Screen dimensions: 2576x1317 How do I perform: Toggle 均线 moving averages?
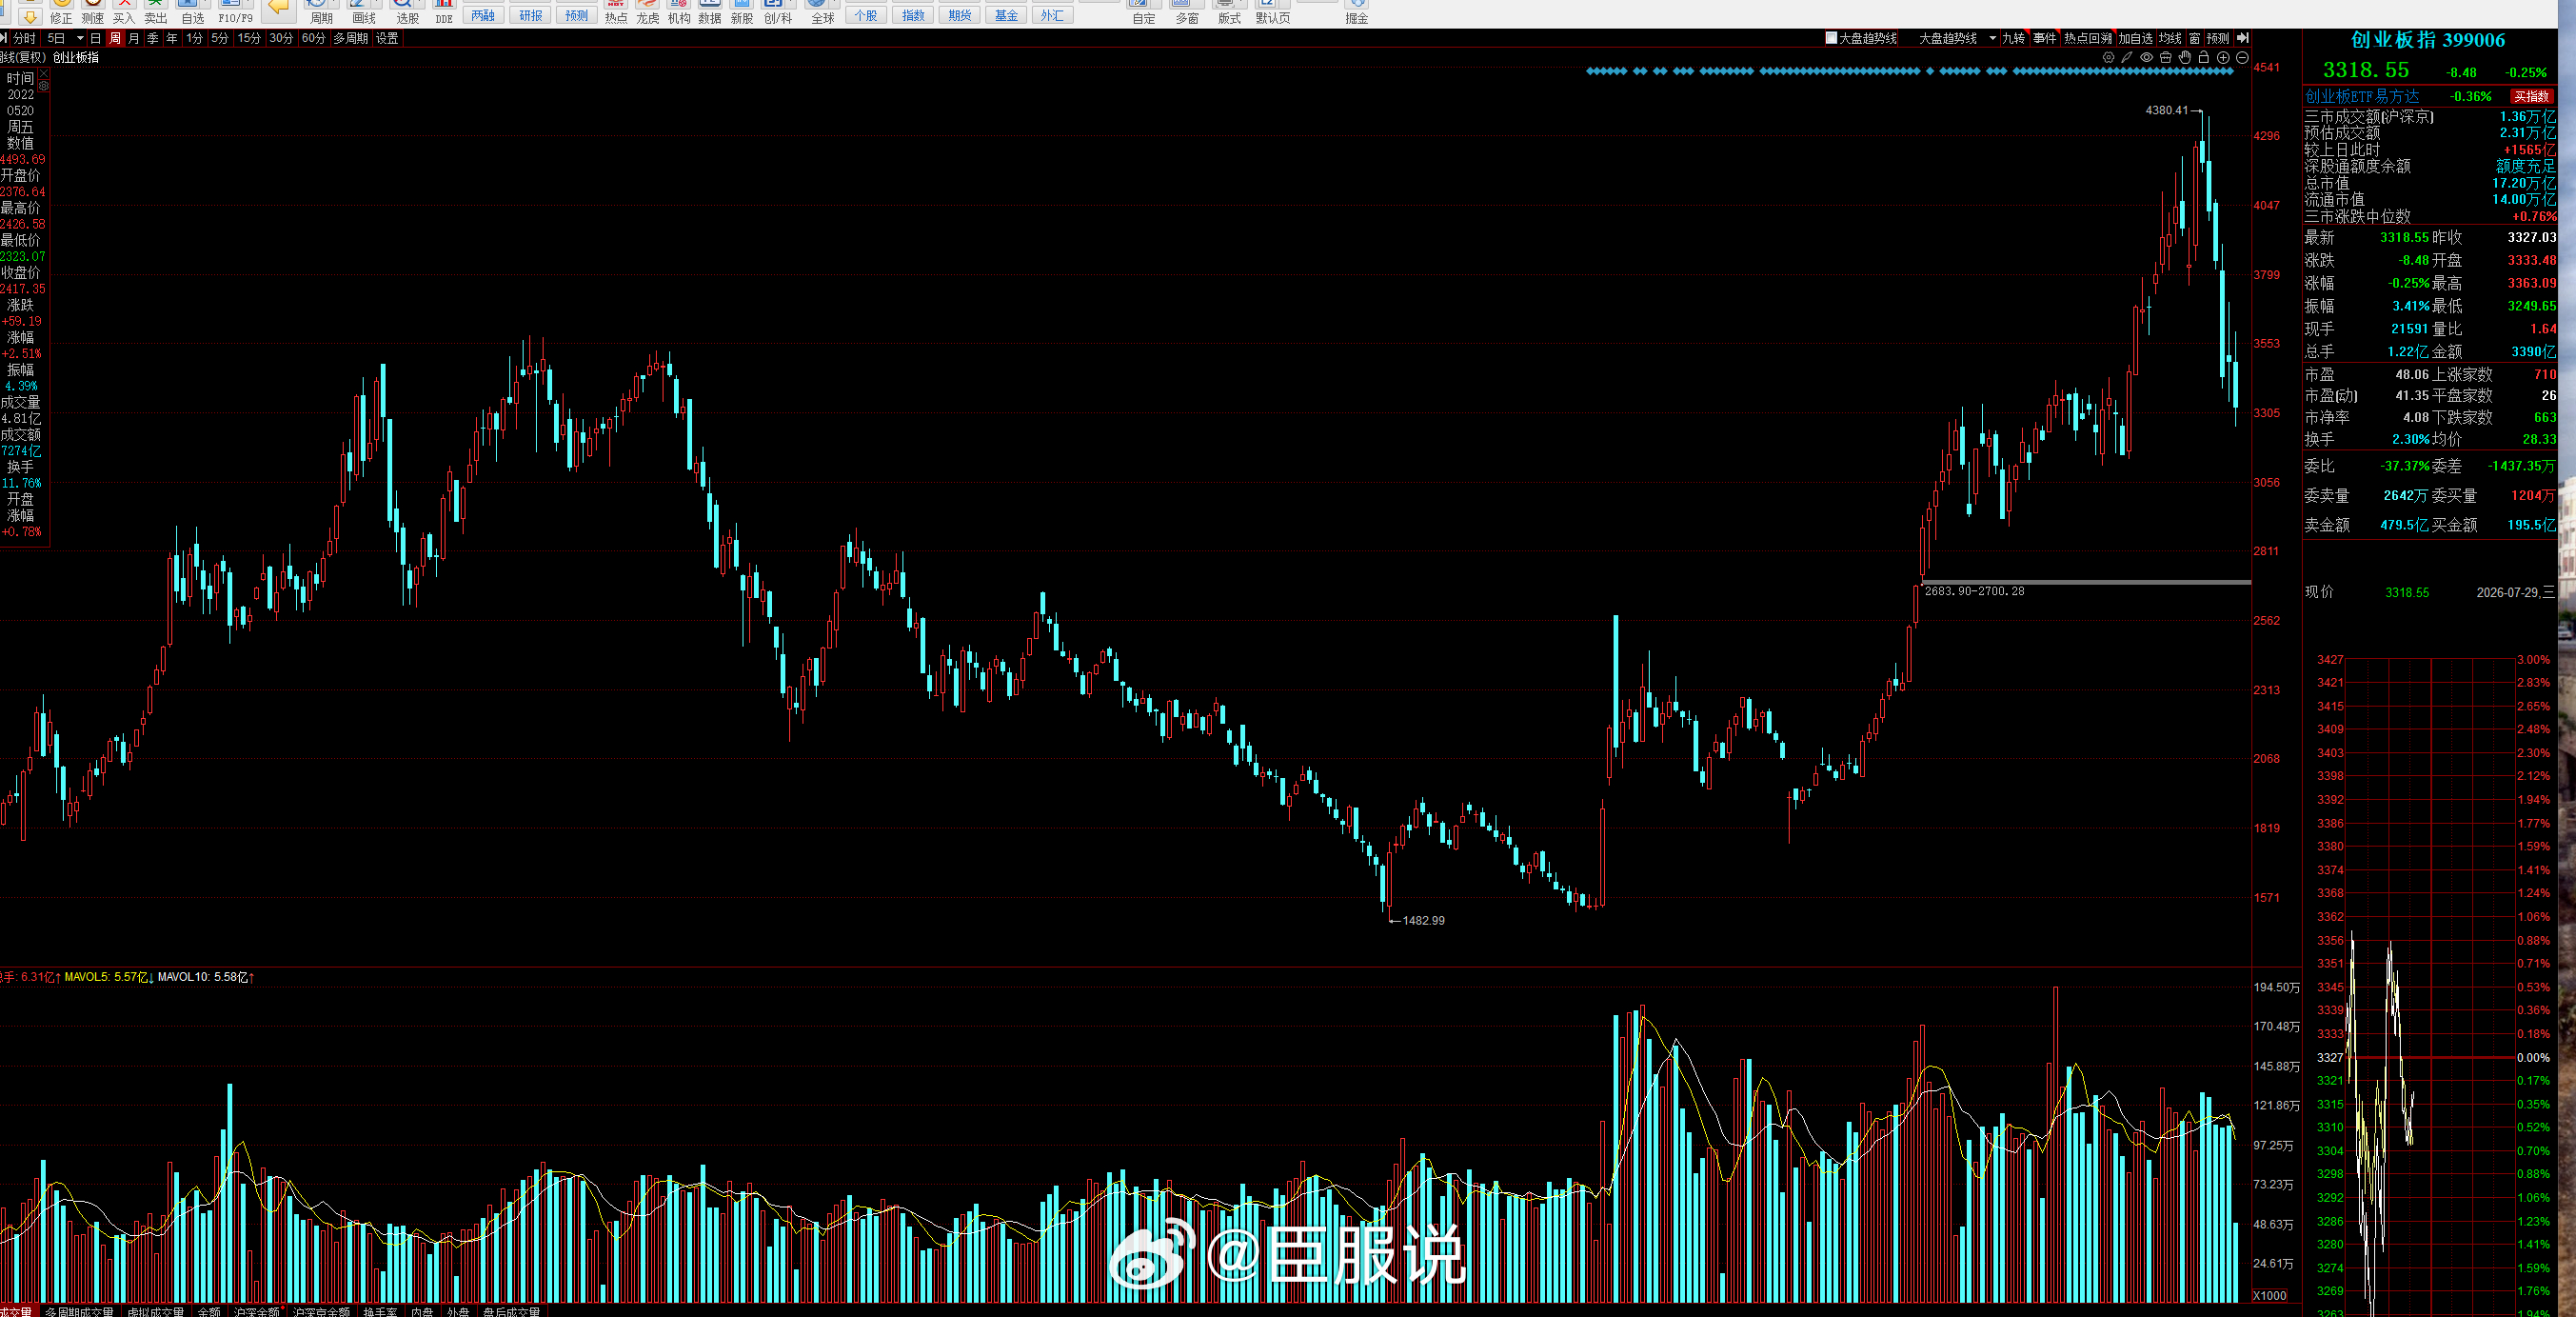(x=2170, y=38)
